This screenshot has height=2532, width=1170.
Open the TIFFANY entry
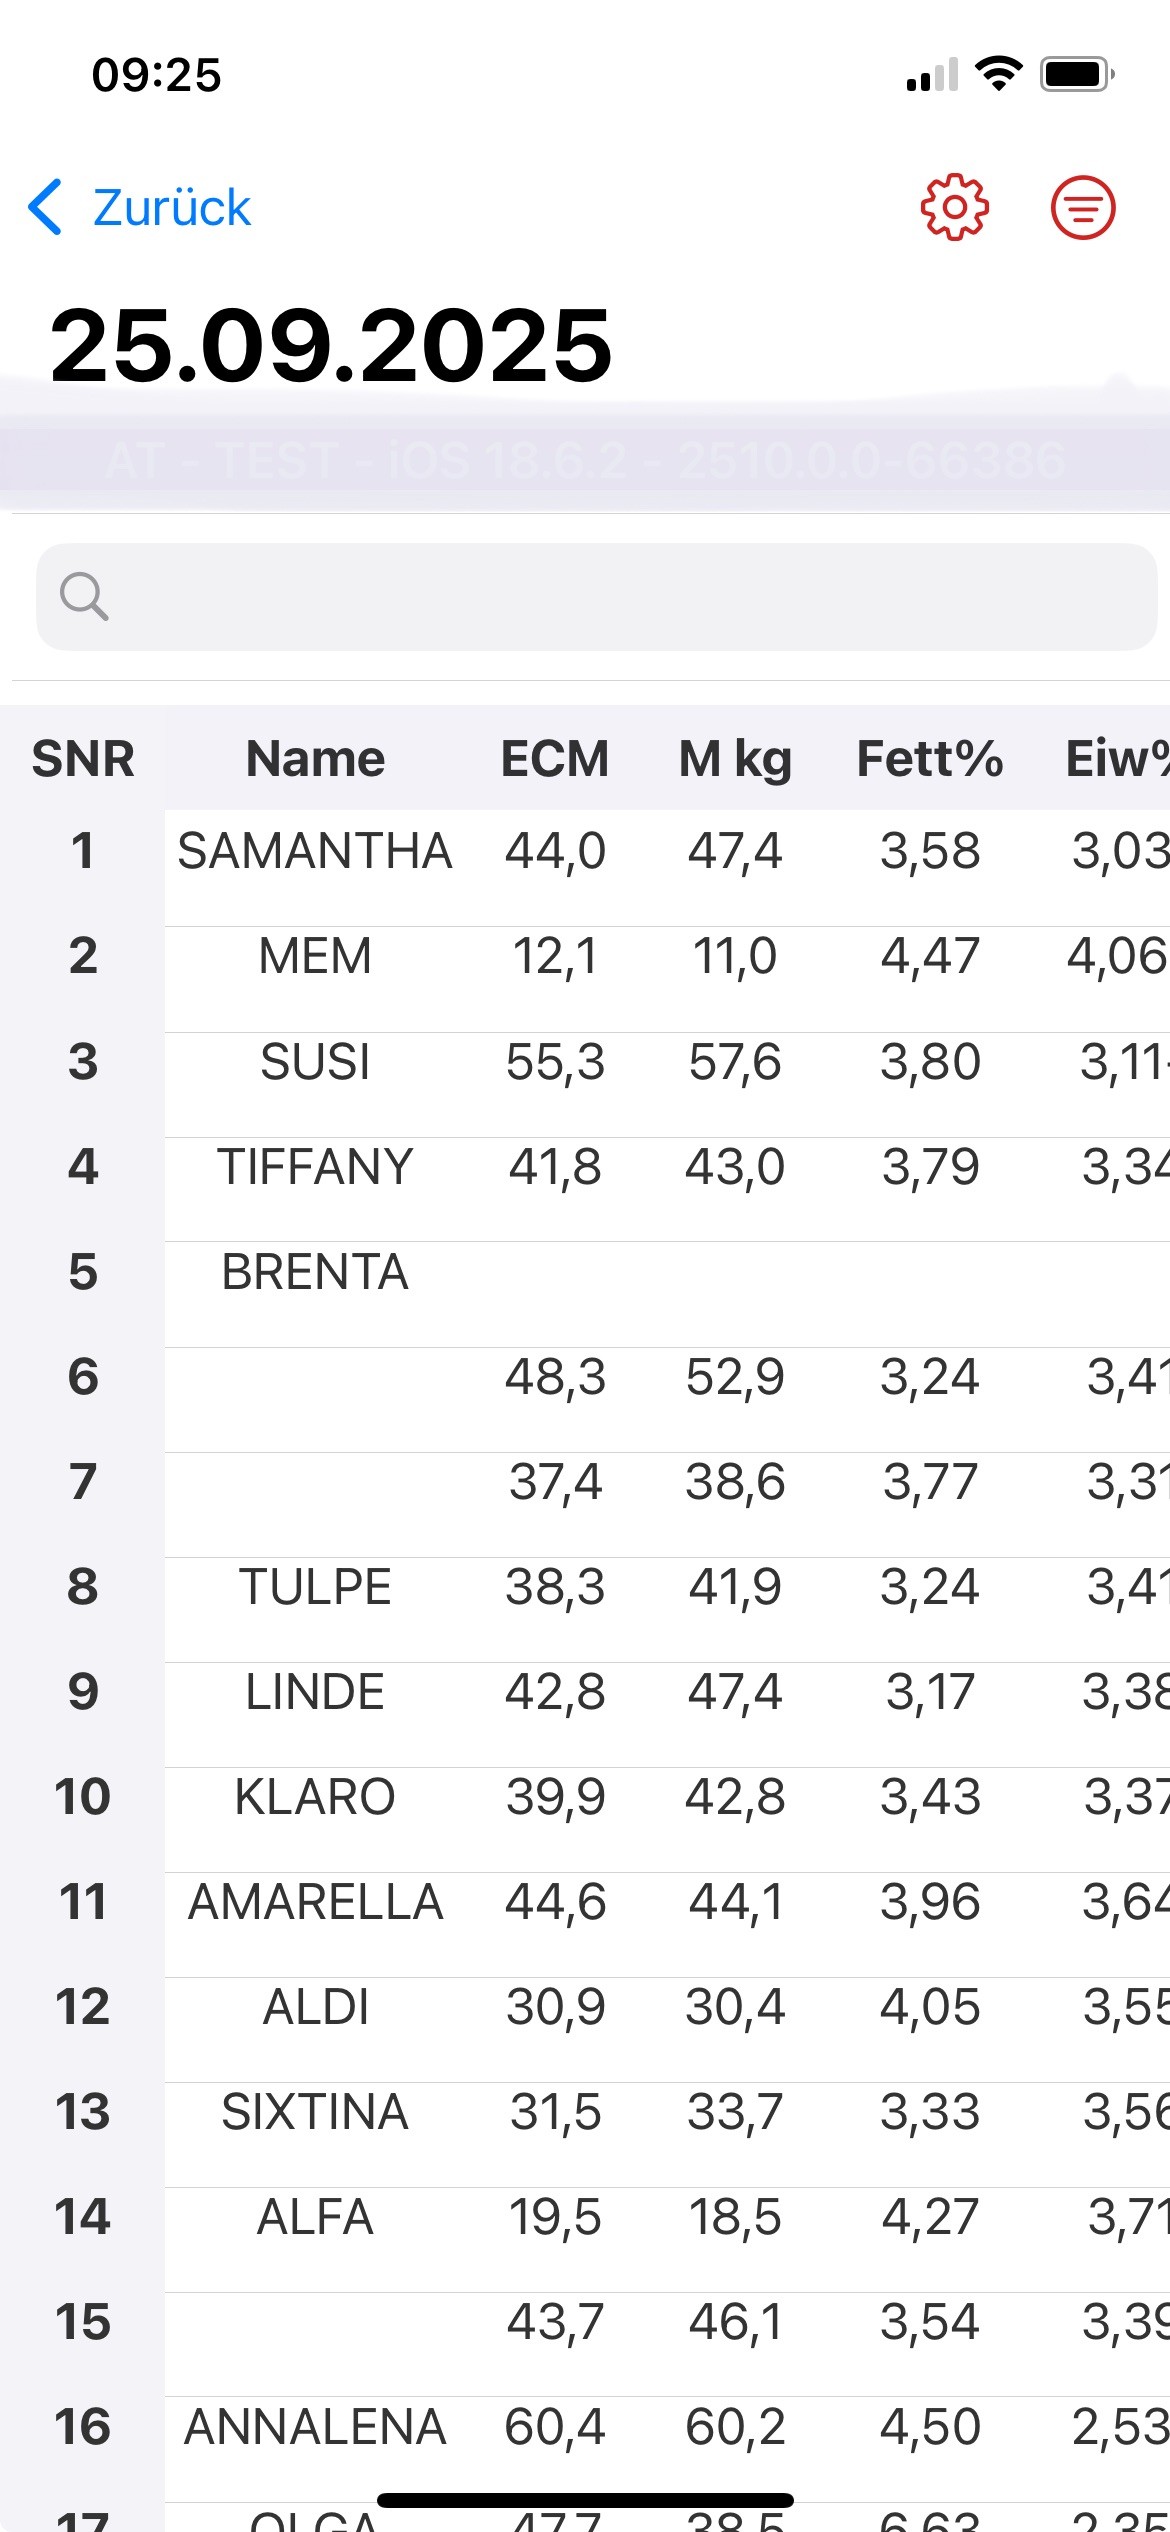click(315, 1167)
